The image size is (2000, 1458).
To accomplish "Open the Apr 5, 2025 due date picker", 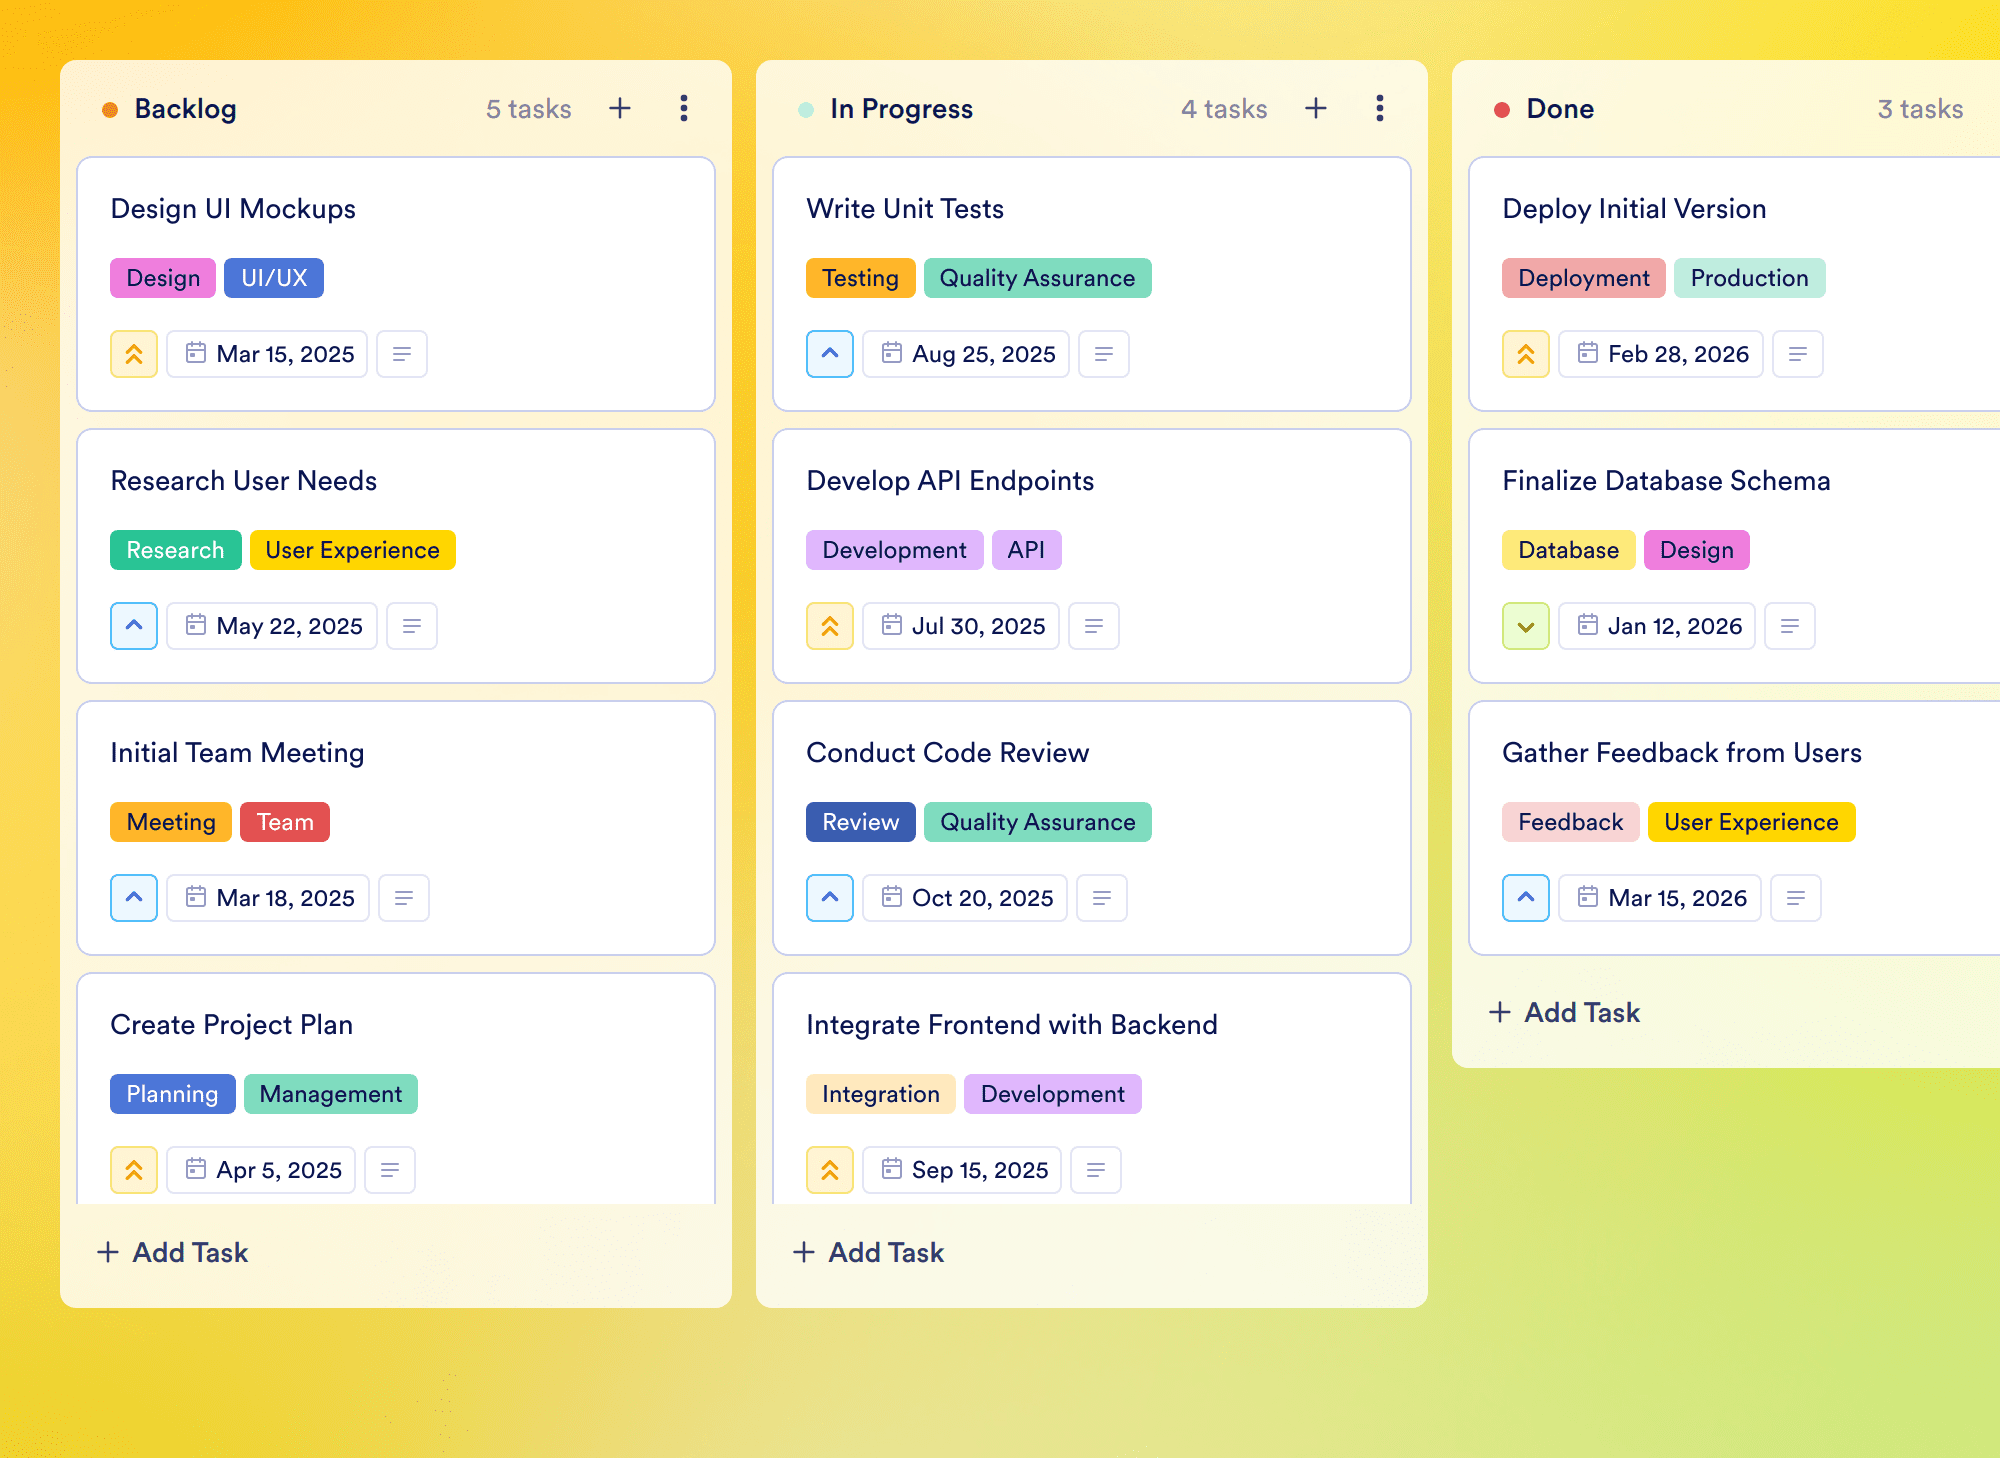I will pyautogui.click(x=261, y=1170).
